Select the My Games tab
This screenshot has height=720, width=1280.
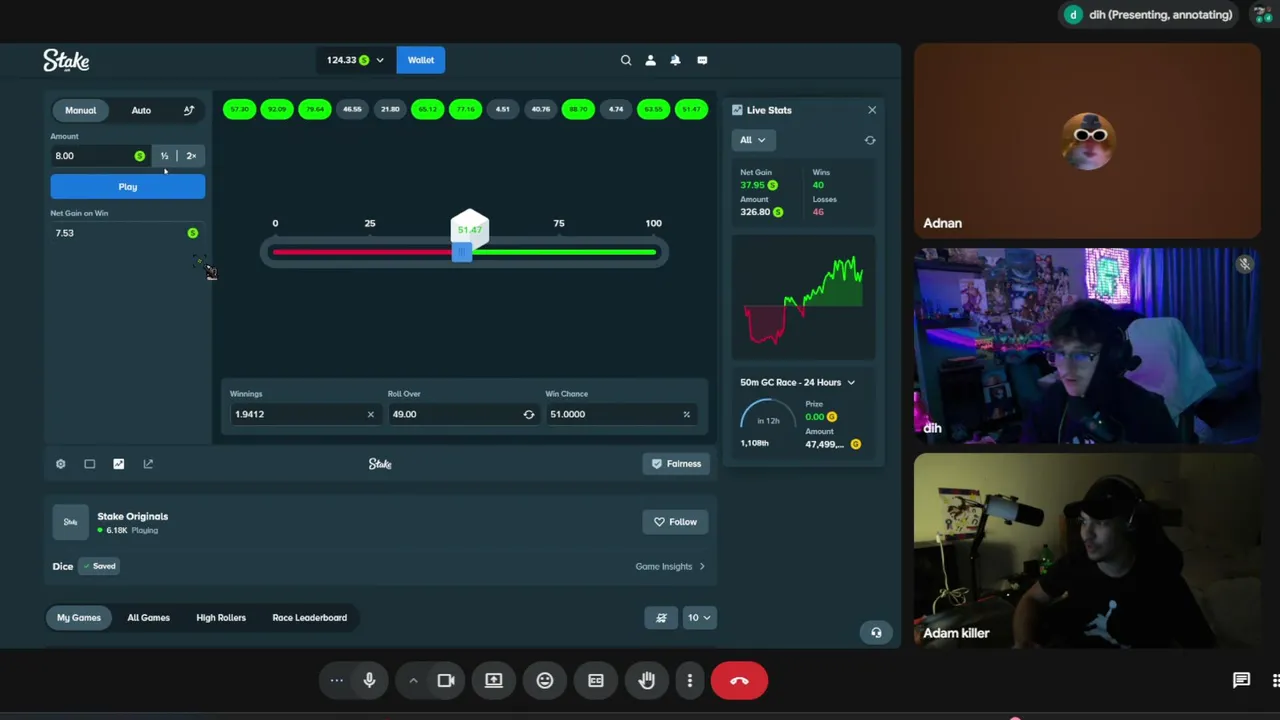79,618
